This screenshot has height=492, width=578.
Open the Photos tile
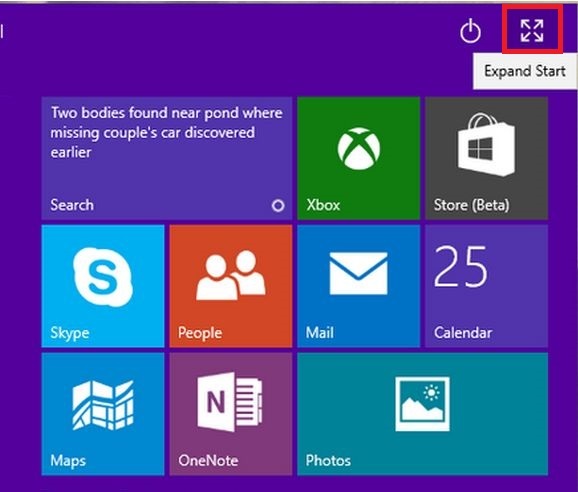tap(422, 414)
